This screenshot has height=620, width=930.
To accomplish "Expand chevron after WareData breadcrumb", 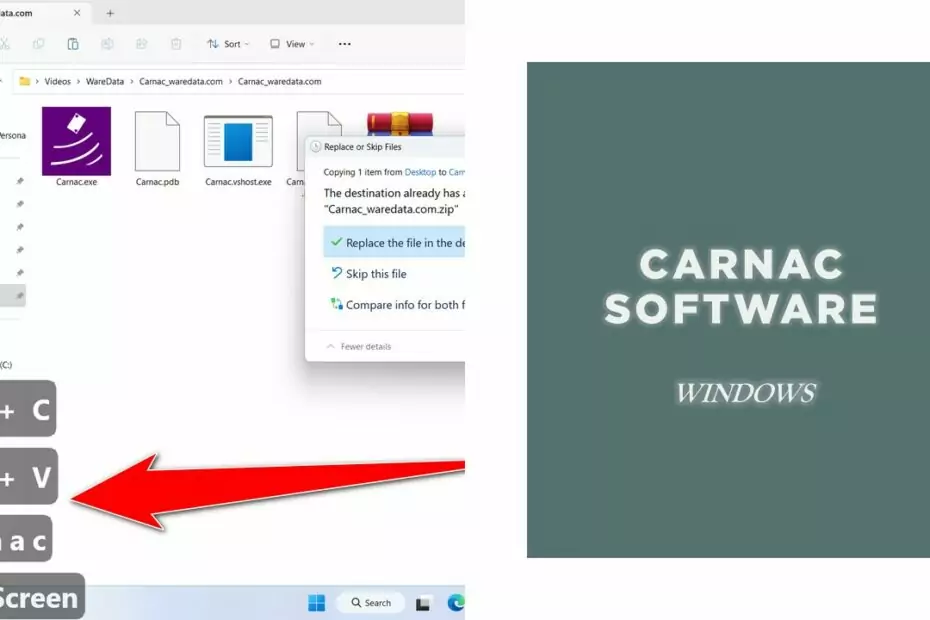I will pos(132,81).
